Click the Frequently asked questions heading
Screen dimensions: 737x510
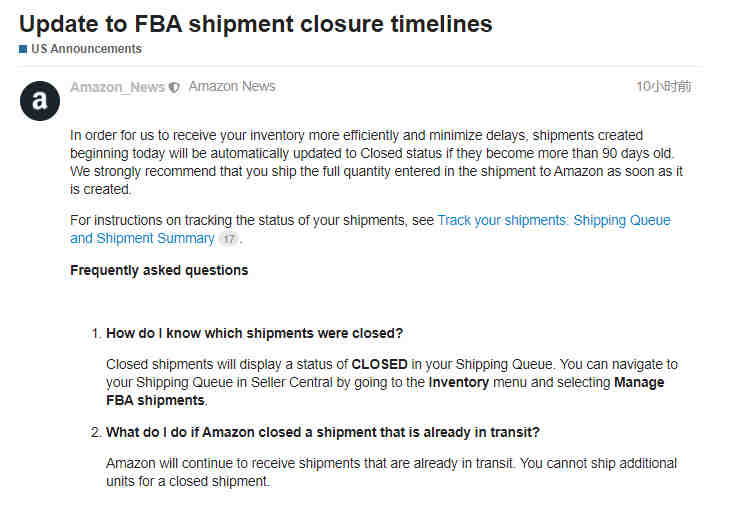point(159,270)
